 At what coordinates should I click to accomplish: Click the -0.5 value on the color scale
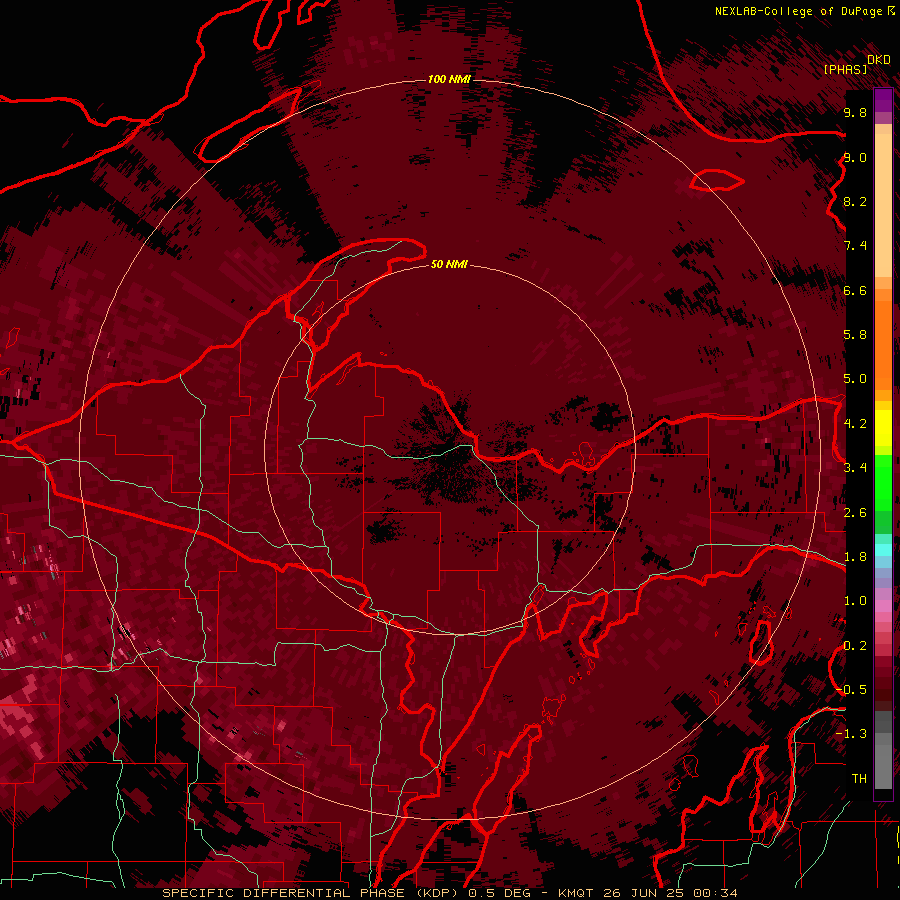coord(852,689)
